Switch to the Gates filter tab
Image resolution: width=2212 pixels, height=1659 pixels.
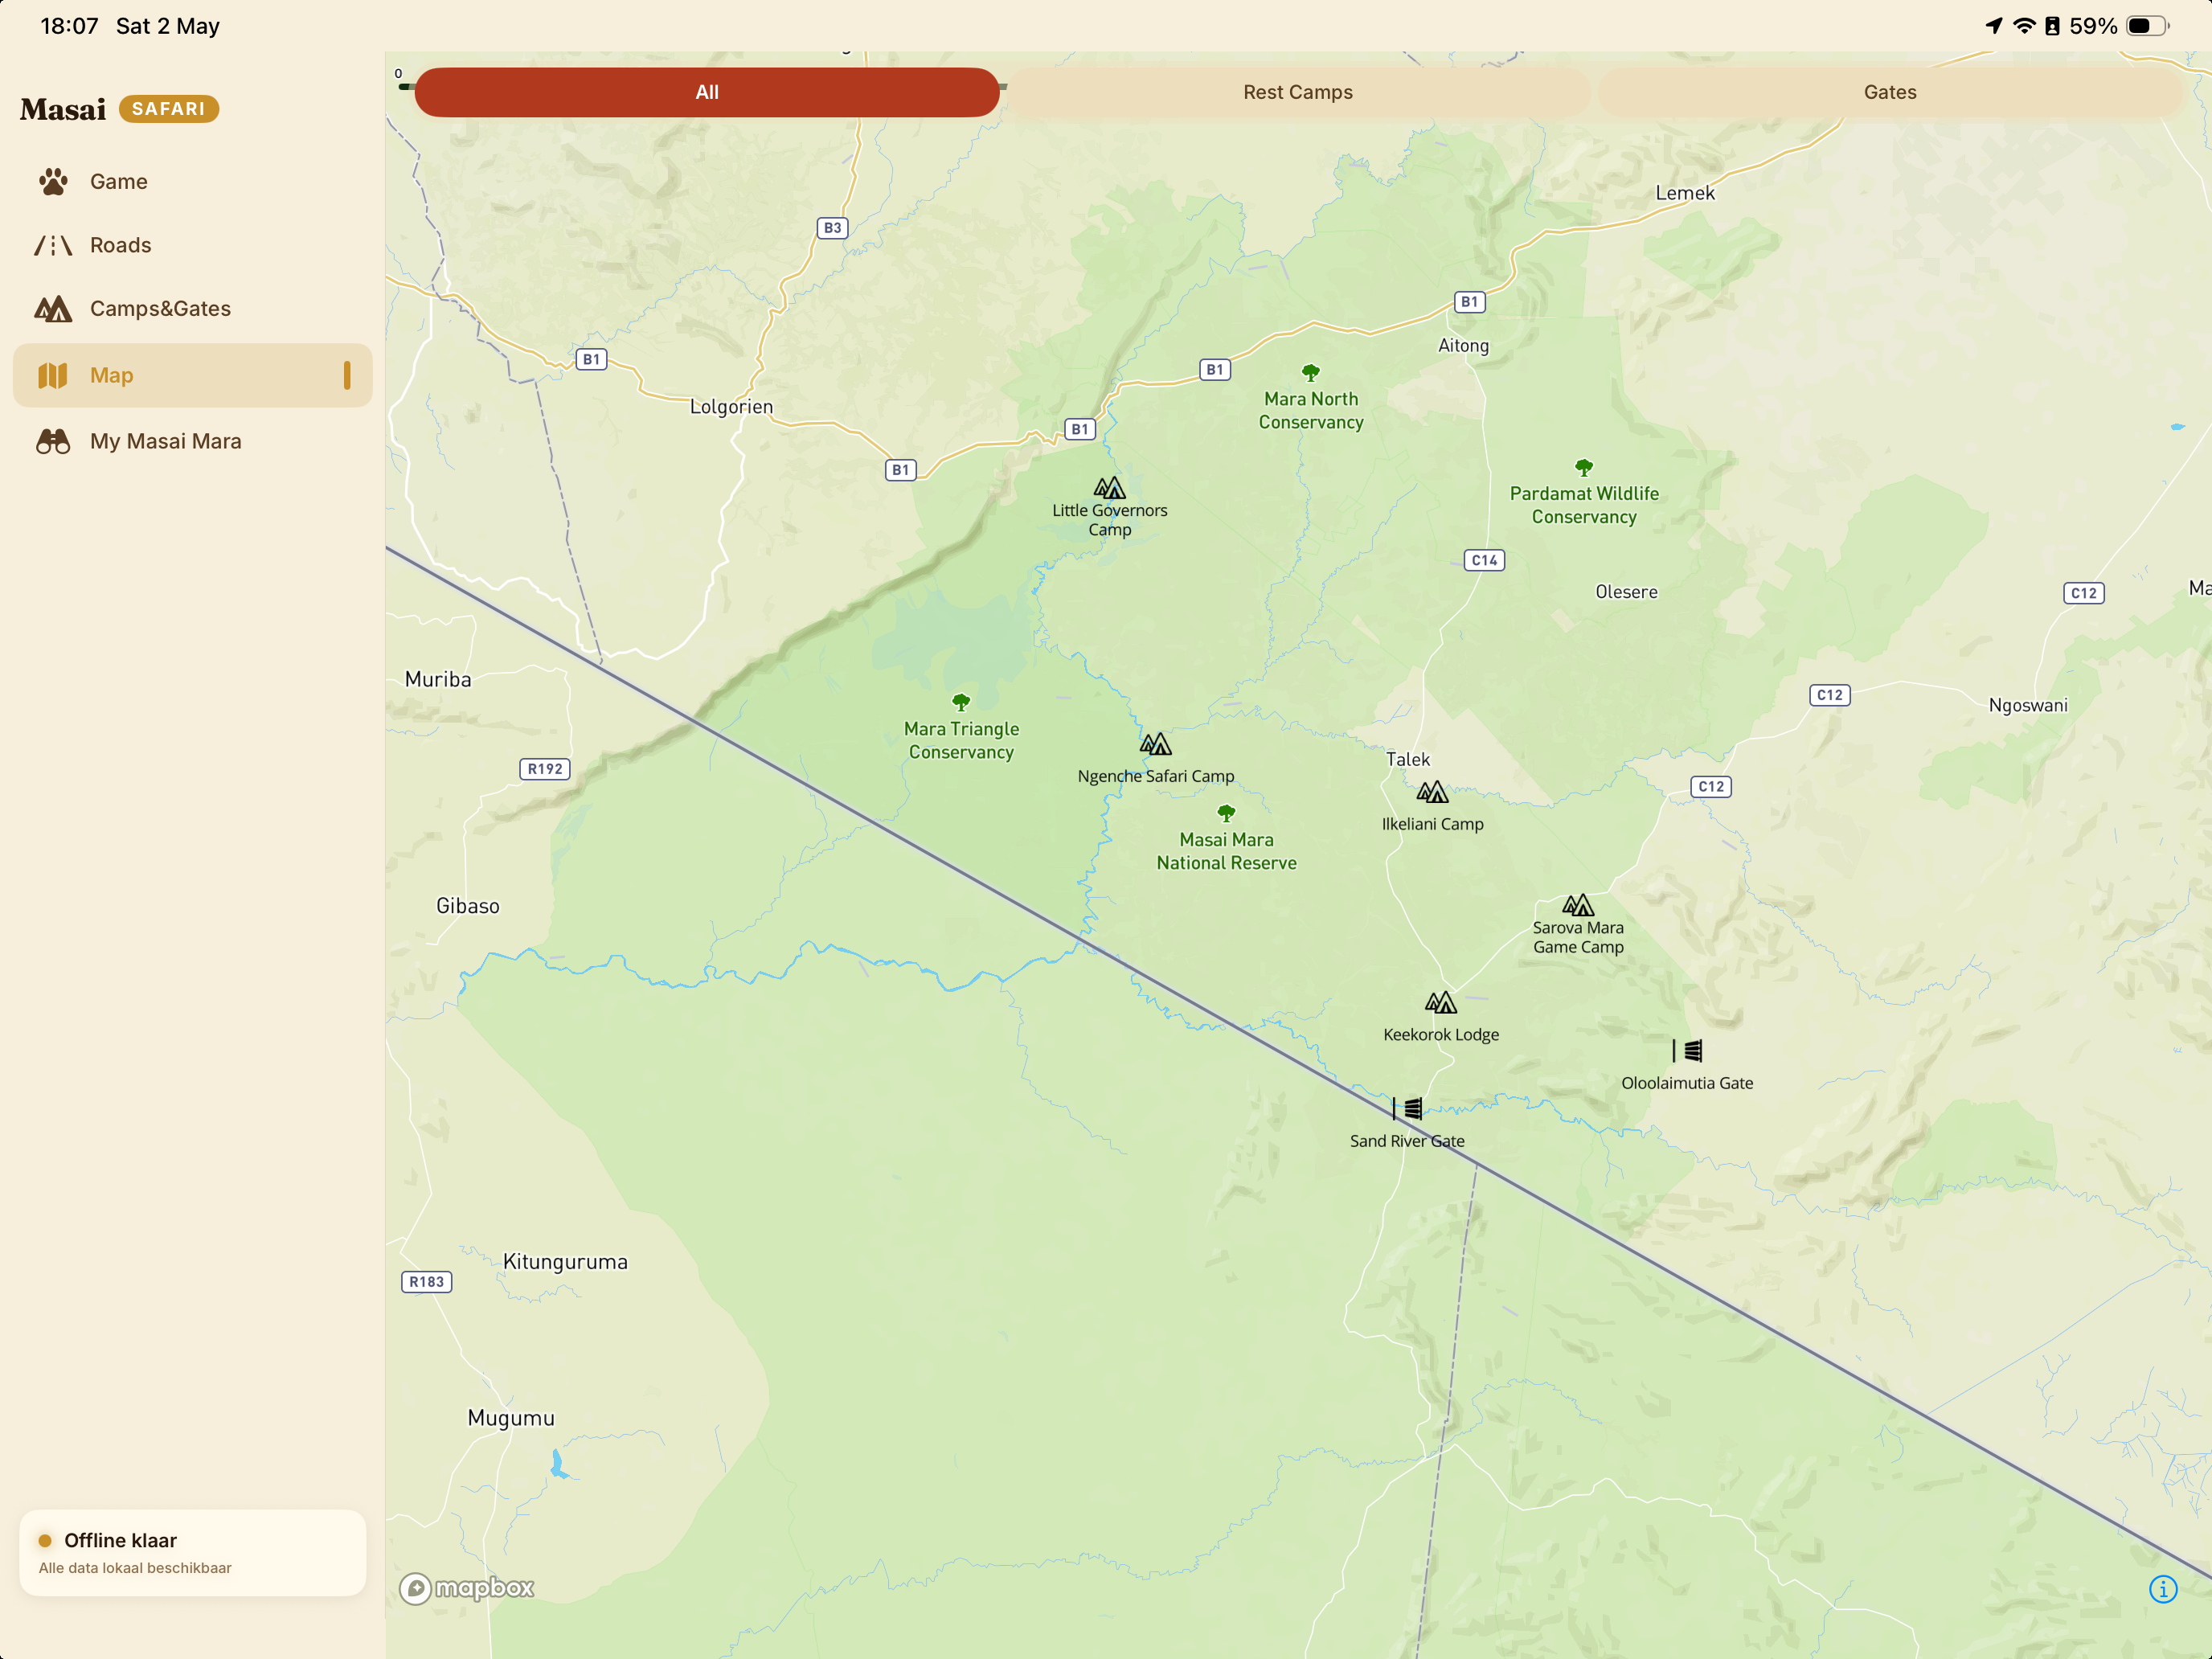point(1890,92)
